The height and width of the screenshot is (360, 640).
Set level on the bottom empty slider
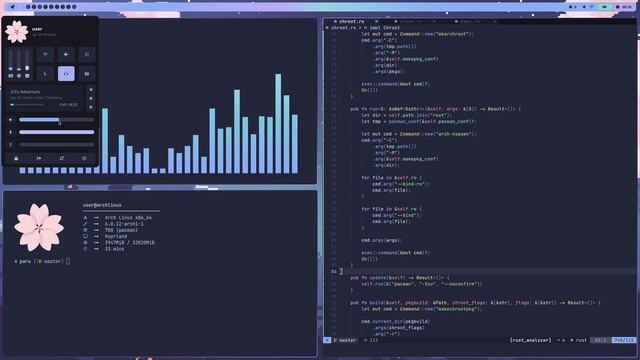pyautogui.click(x=57, y=144)
